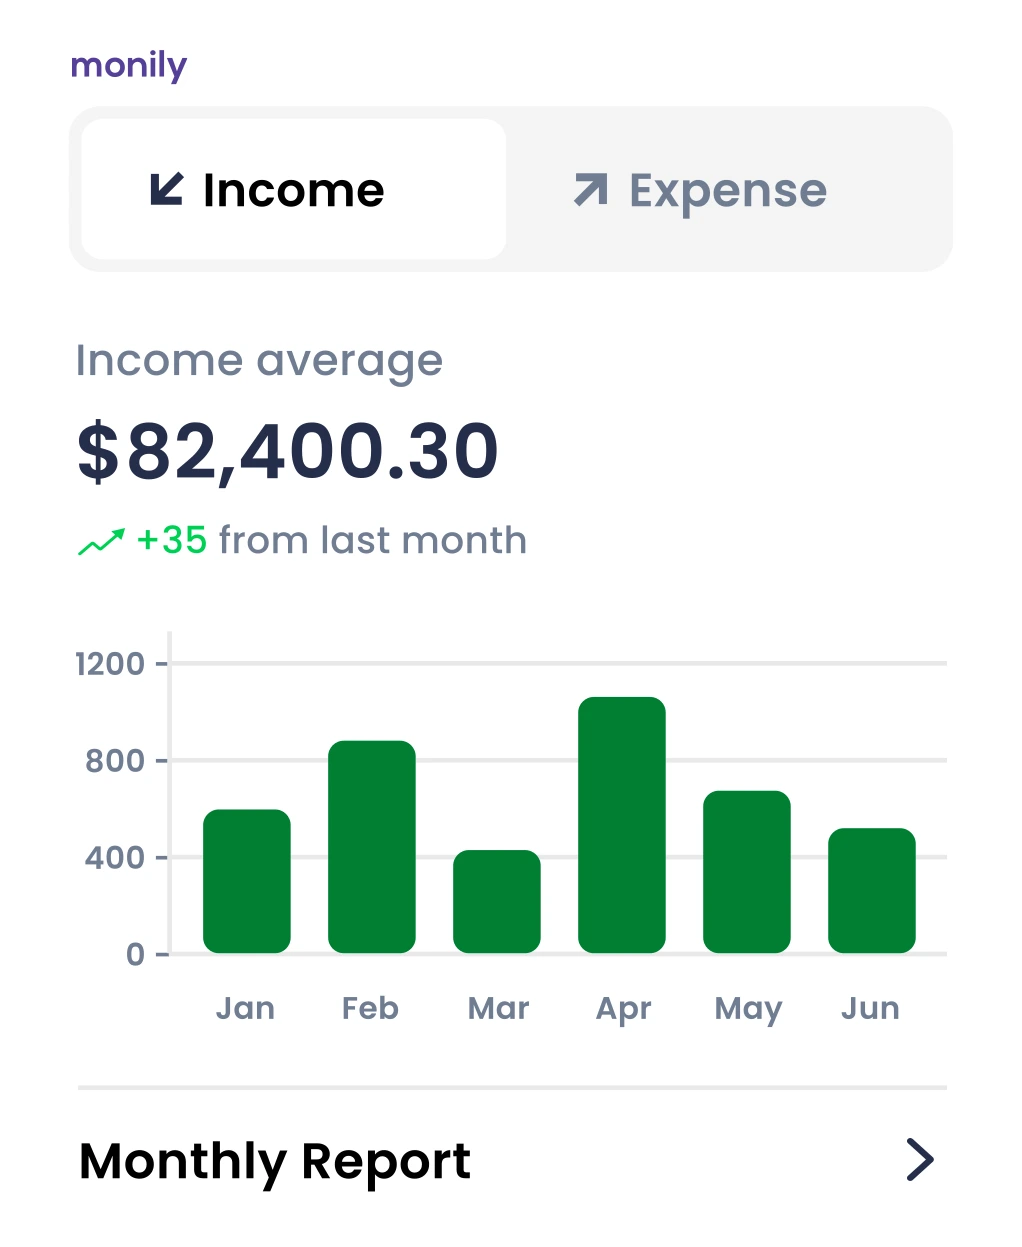The image size is (1022, 1247).
Task: Click the March income bar
Action: point(497,901)
